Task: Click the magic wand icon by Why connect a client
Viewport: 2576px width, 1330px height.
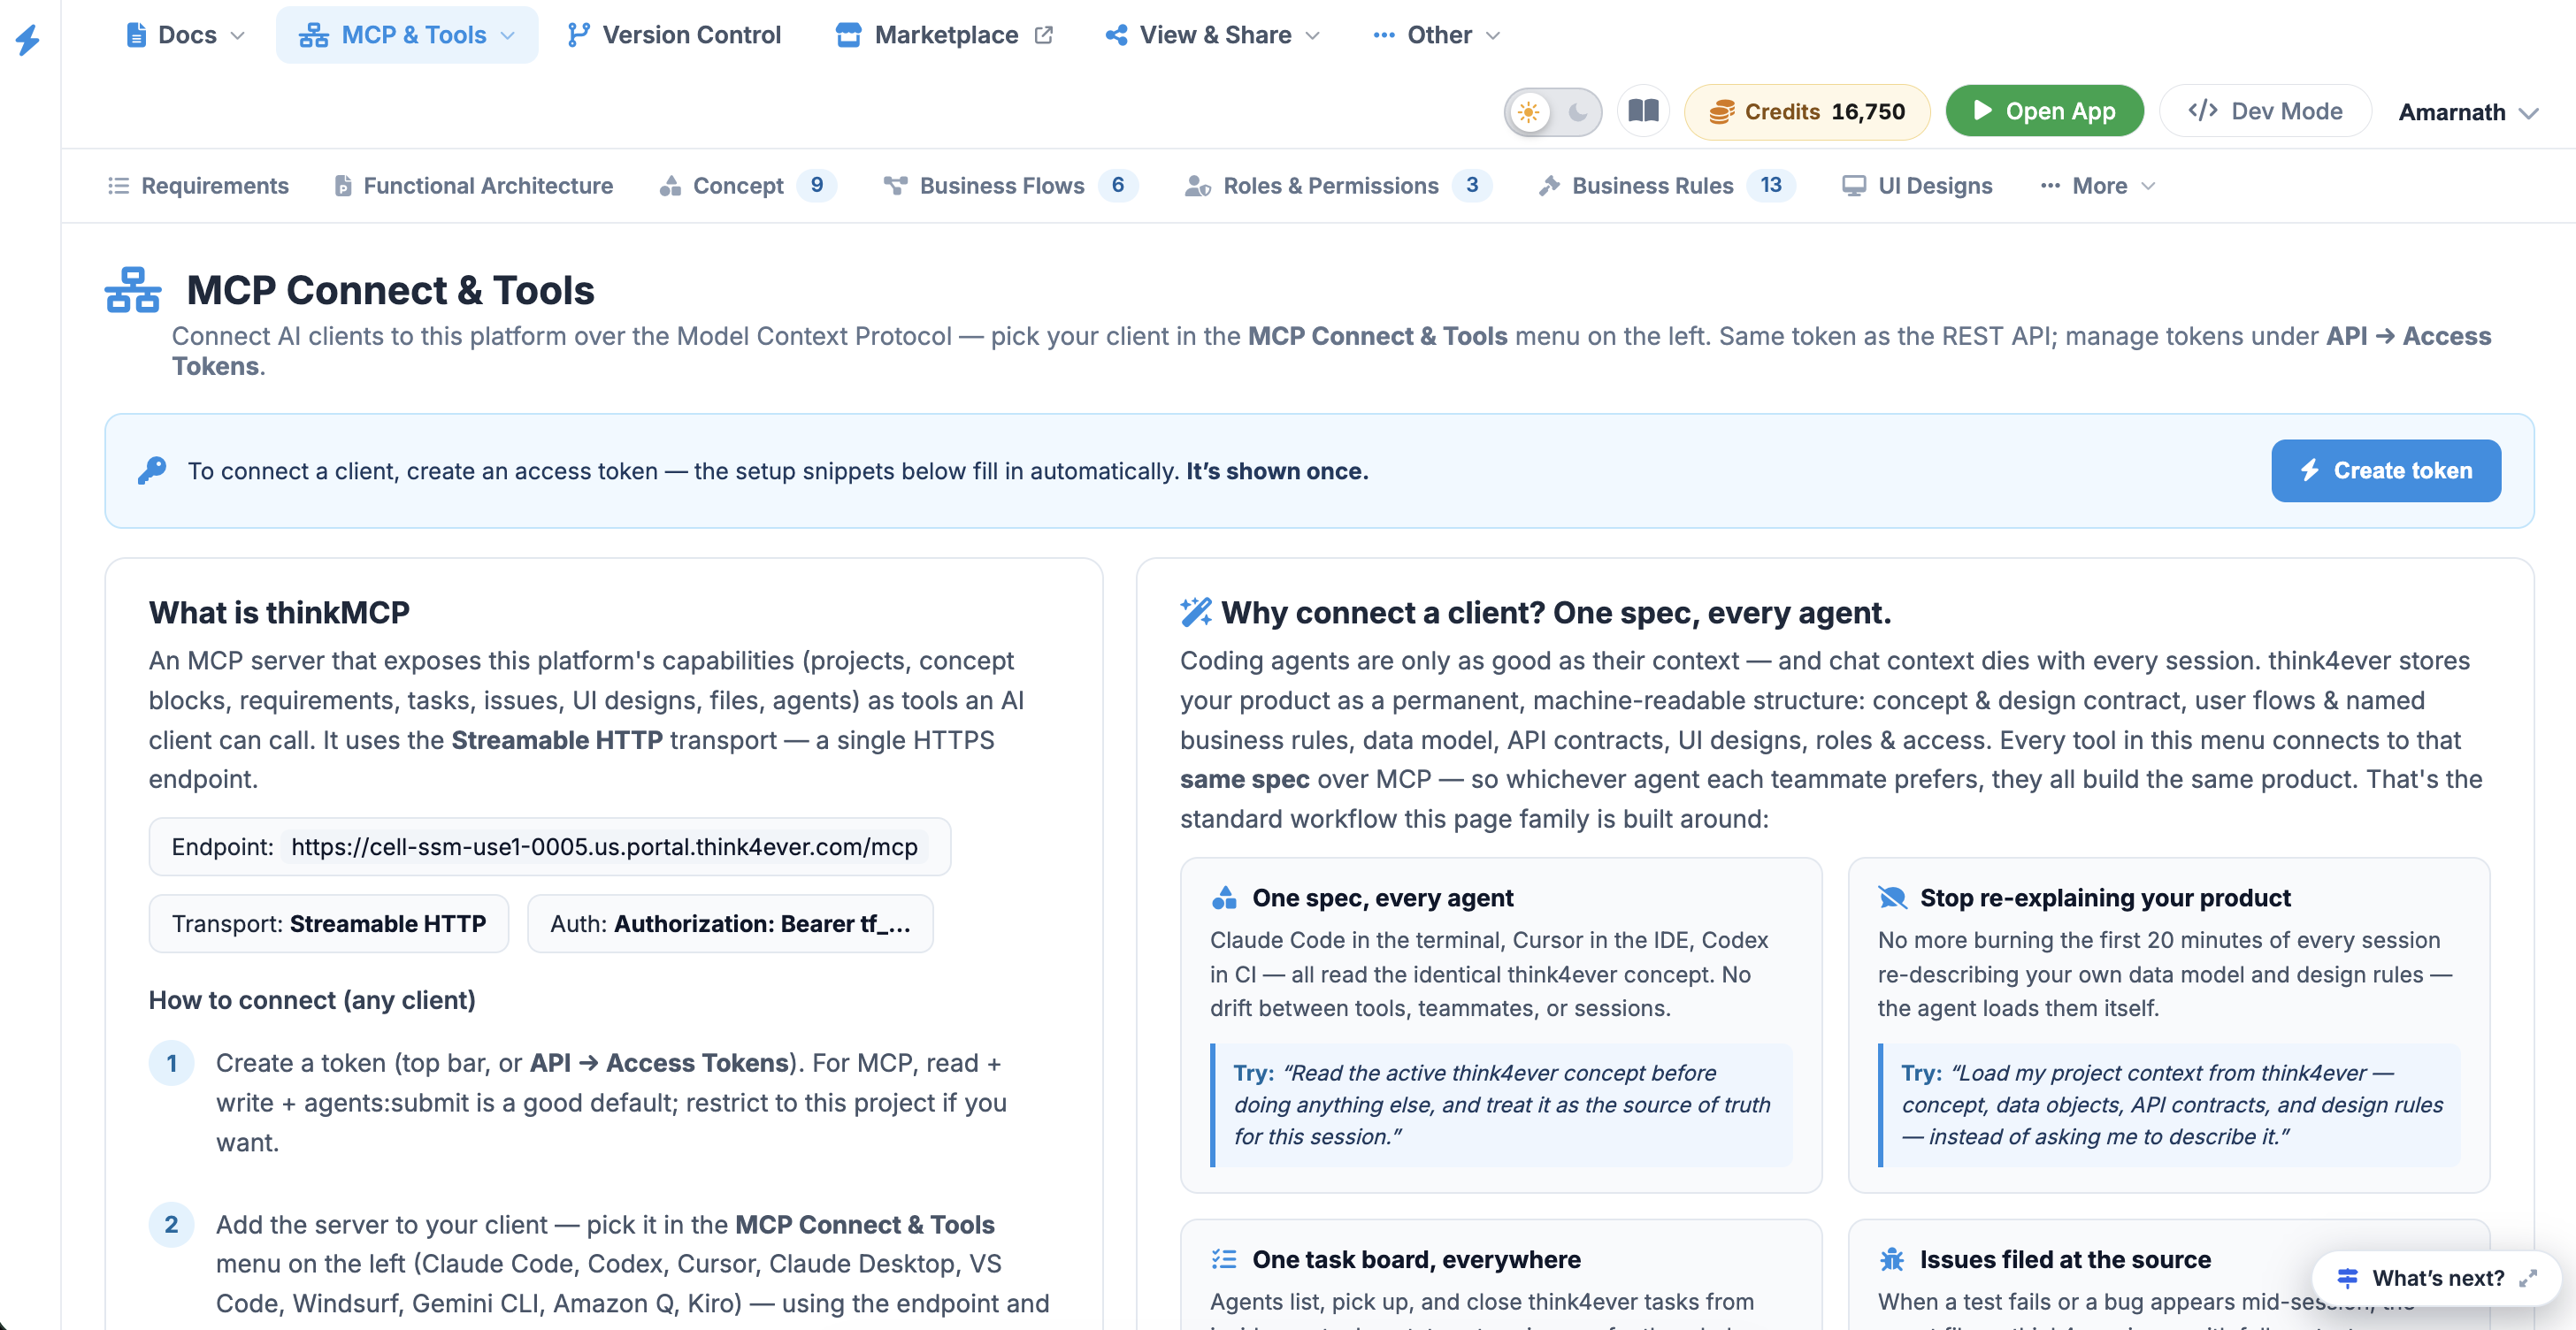Action: [x=1196, y=612]
